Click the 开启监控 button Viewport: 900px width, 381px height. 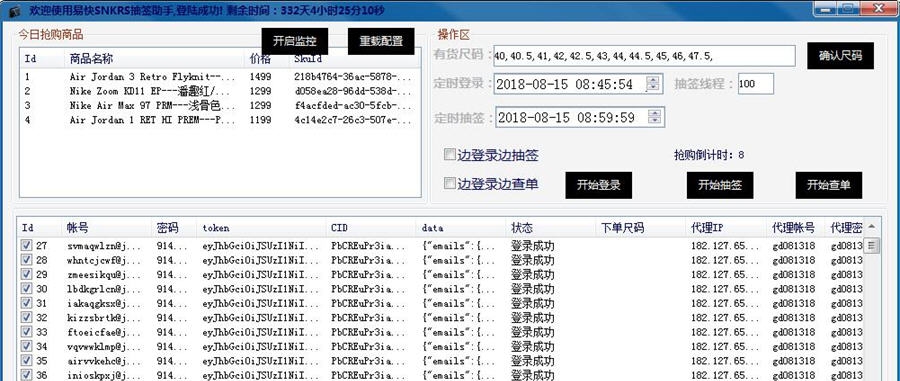tap(295, 41)
